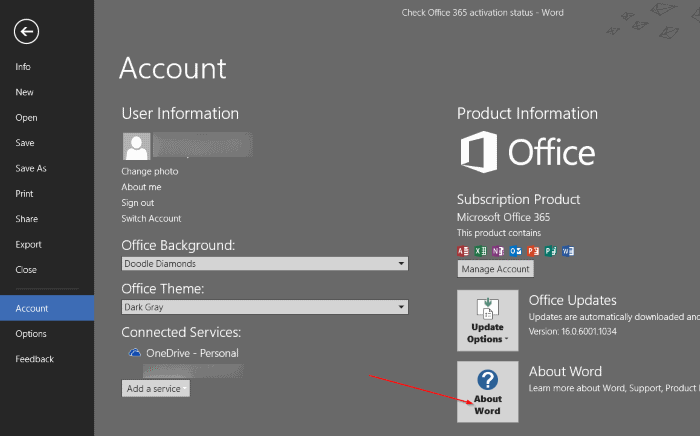Open the Add a service dropdown
Image resolution: width=700 pixels, height=436 pixels.
pyautogui.click(x=156, y=389)
